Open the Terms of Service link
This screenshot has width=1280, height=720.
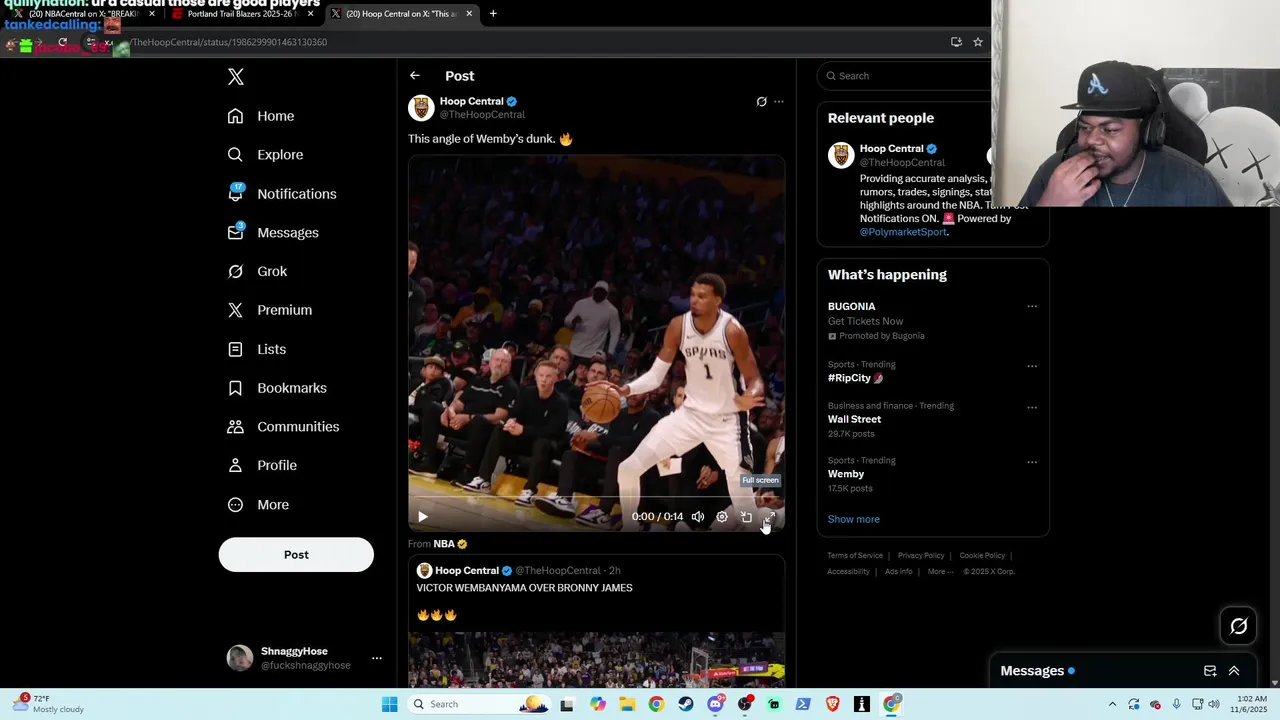click(x=855, y=556)
